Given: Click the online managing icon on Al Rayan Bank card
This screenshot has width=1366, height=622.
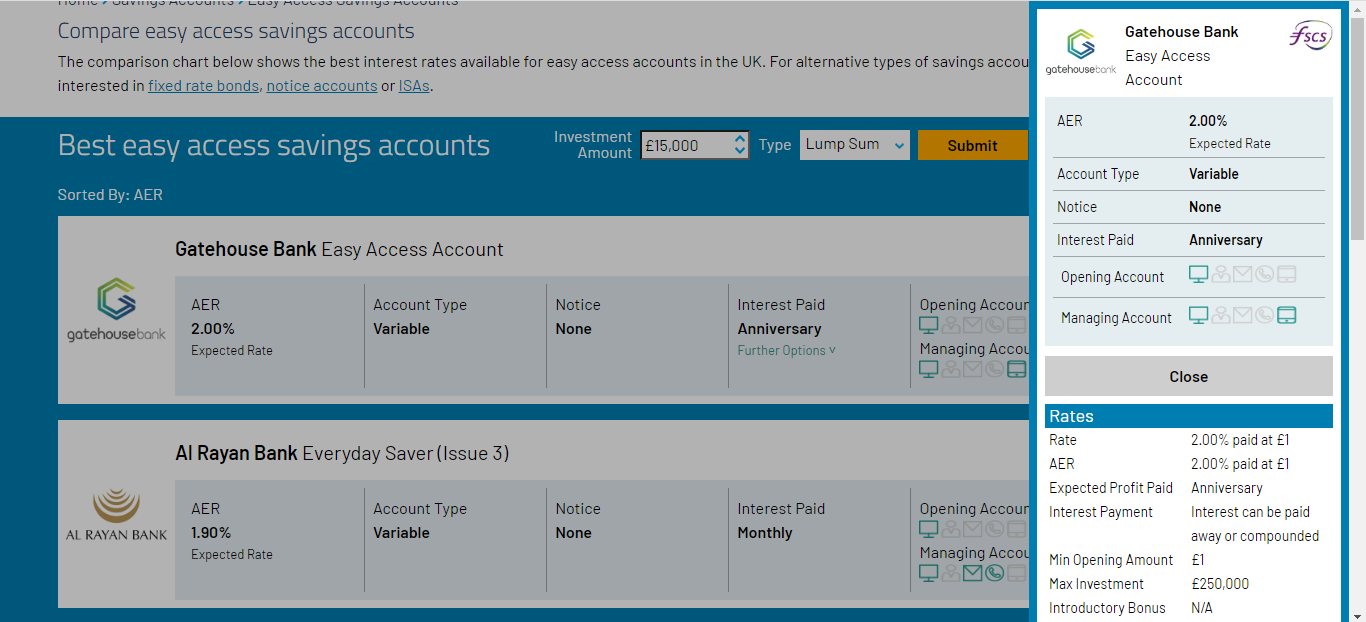Looking at the screenshot, I should click(x=929, y=573).
